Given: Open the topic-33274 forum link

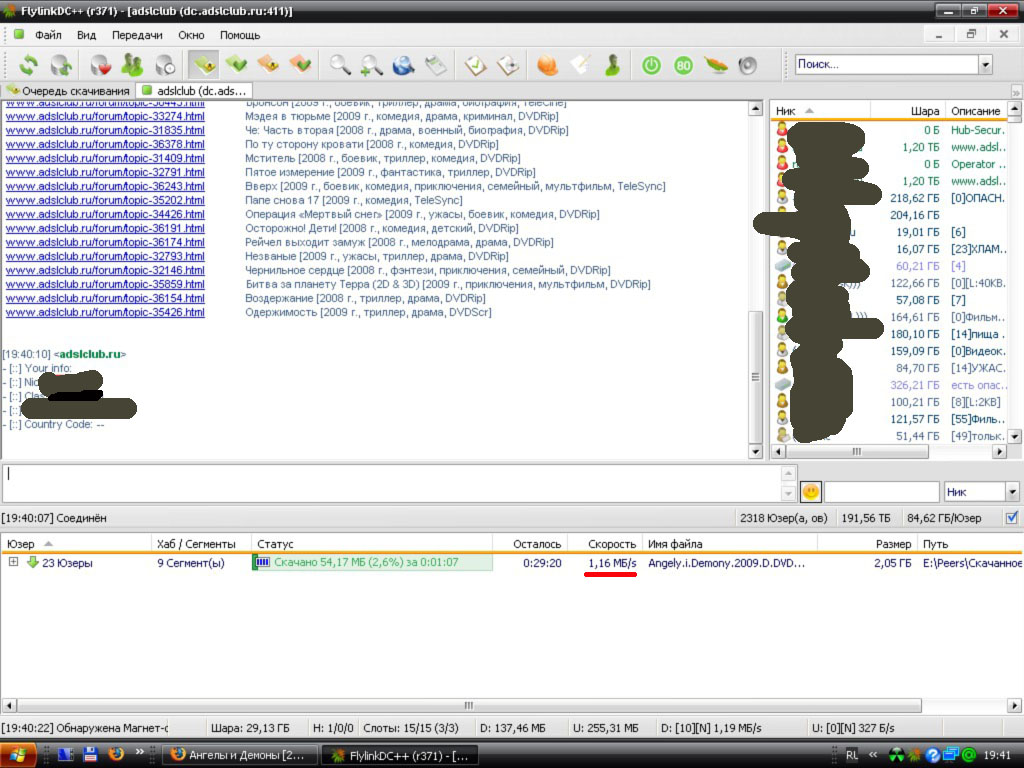Looking at the screenshot, I should click(x=105, y=116).
